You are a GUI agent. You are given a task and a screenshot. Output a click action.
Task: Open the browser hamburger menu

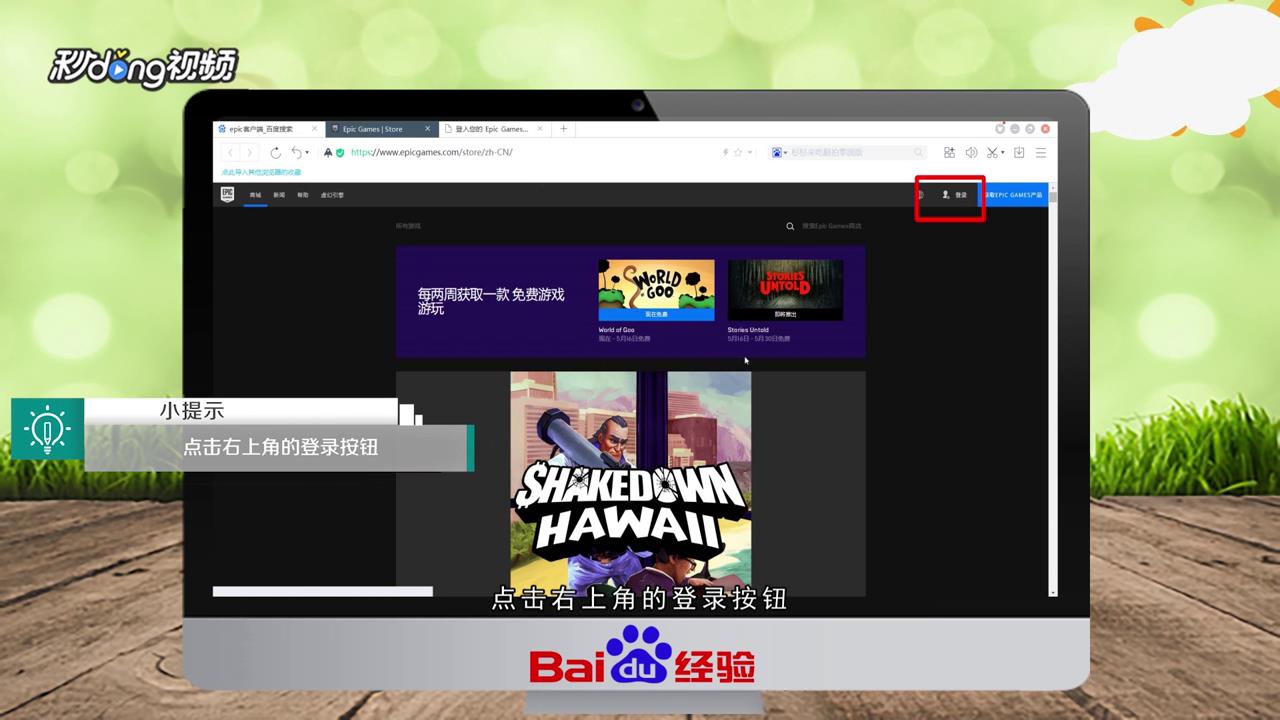(1041, 153)
